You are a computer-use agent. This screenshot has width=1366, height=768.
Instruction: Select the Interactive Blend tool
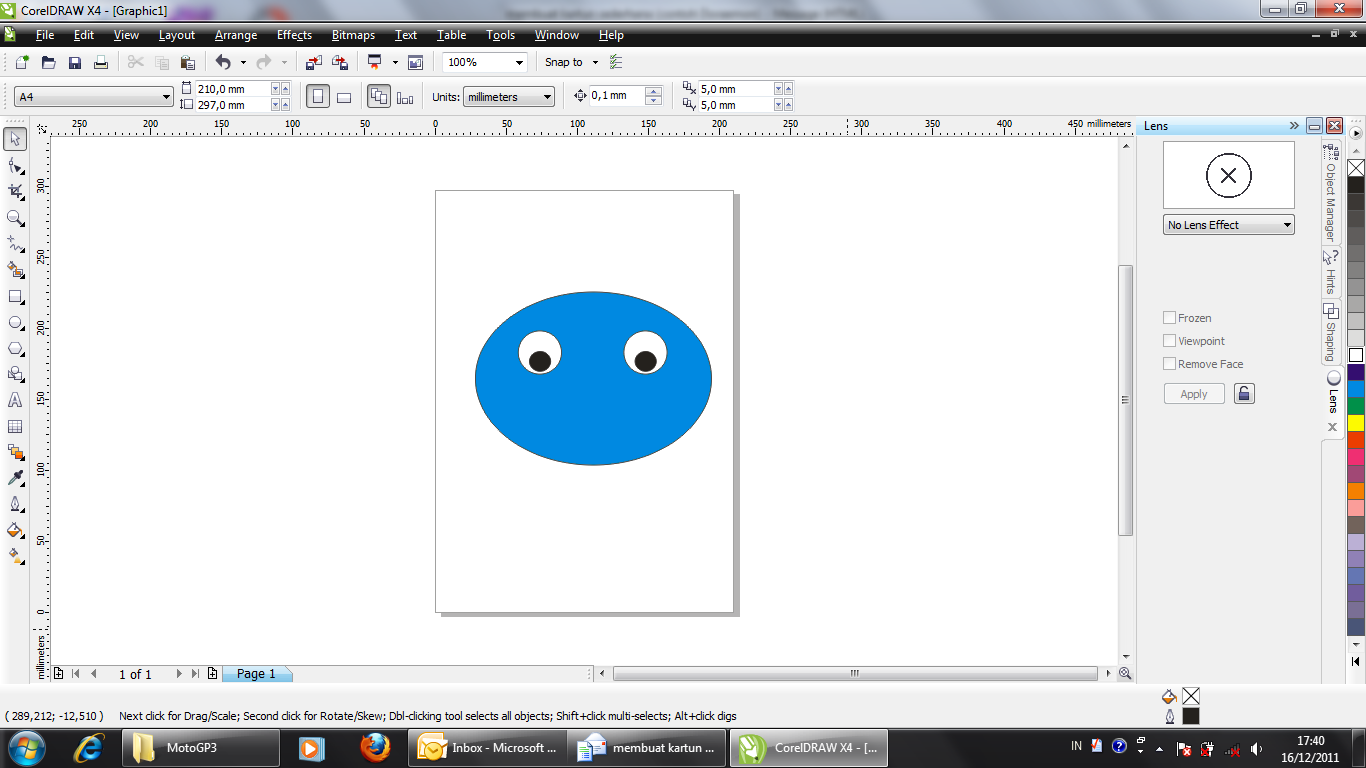coord(15,452)
